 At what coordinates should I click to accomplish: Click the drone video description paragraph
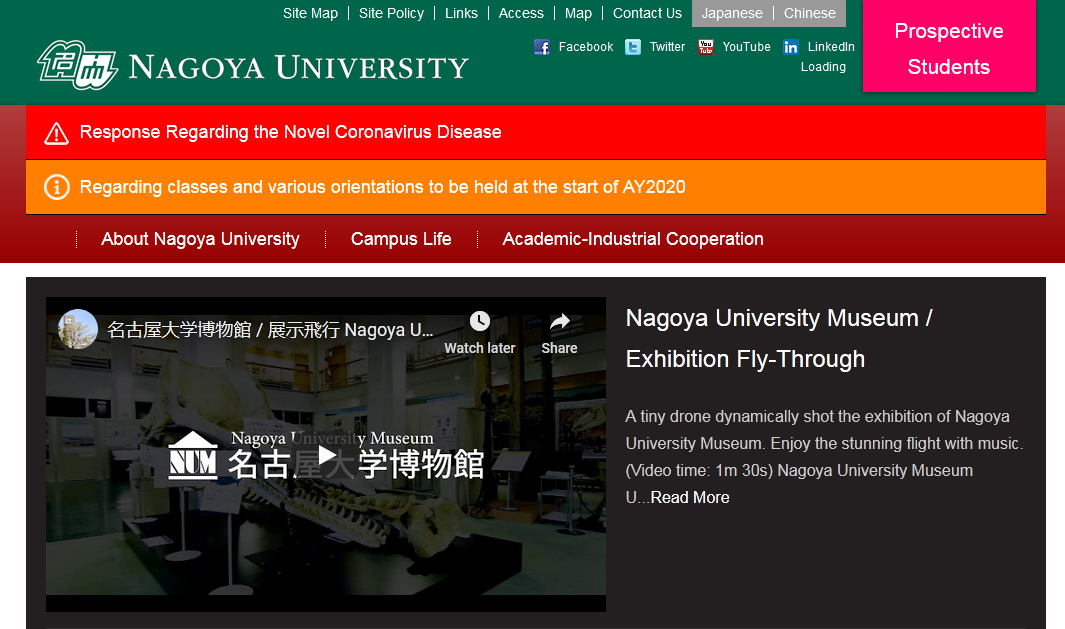coord(824,457)
